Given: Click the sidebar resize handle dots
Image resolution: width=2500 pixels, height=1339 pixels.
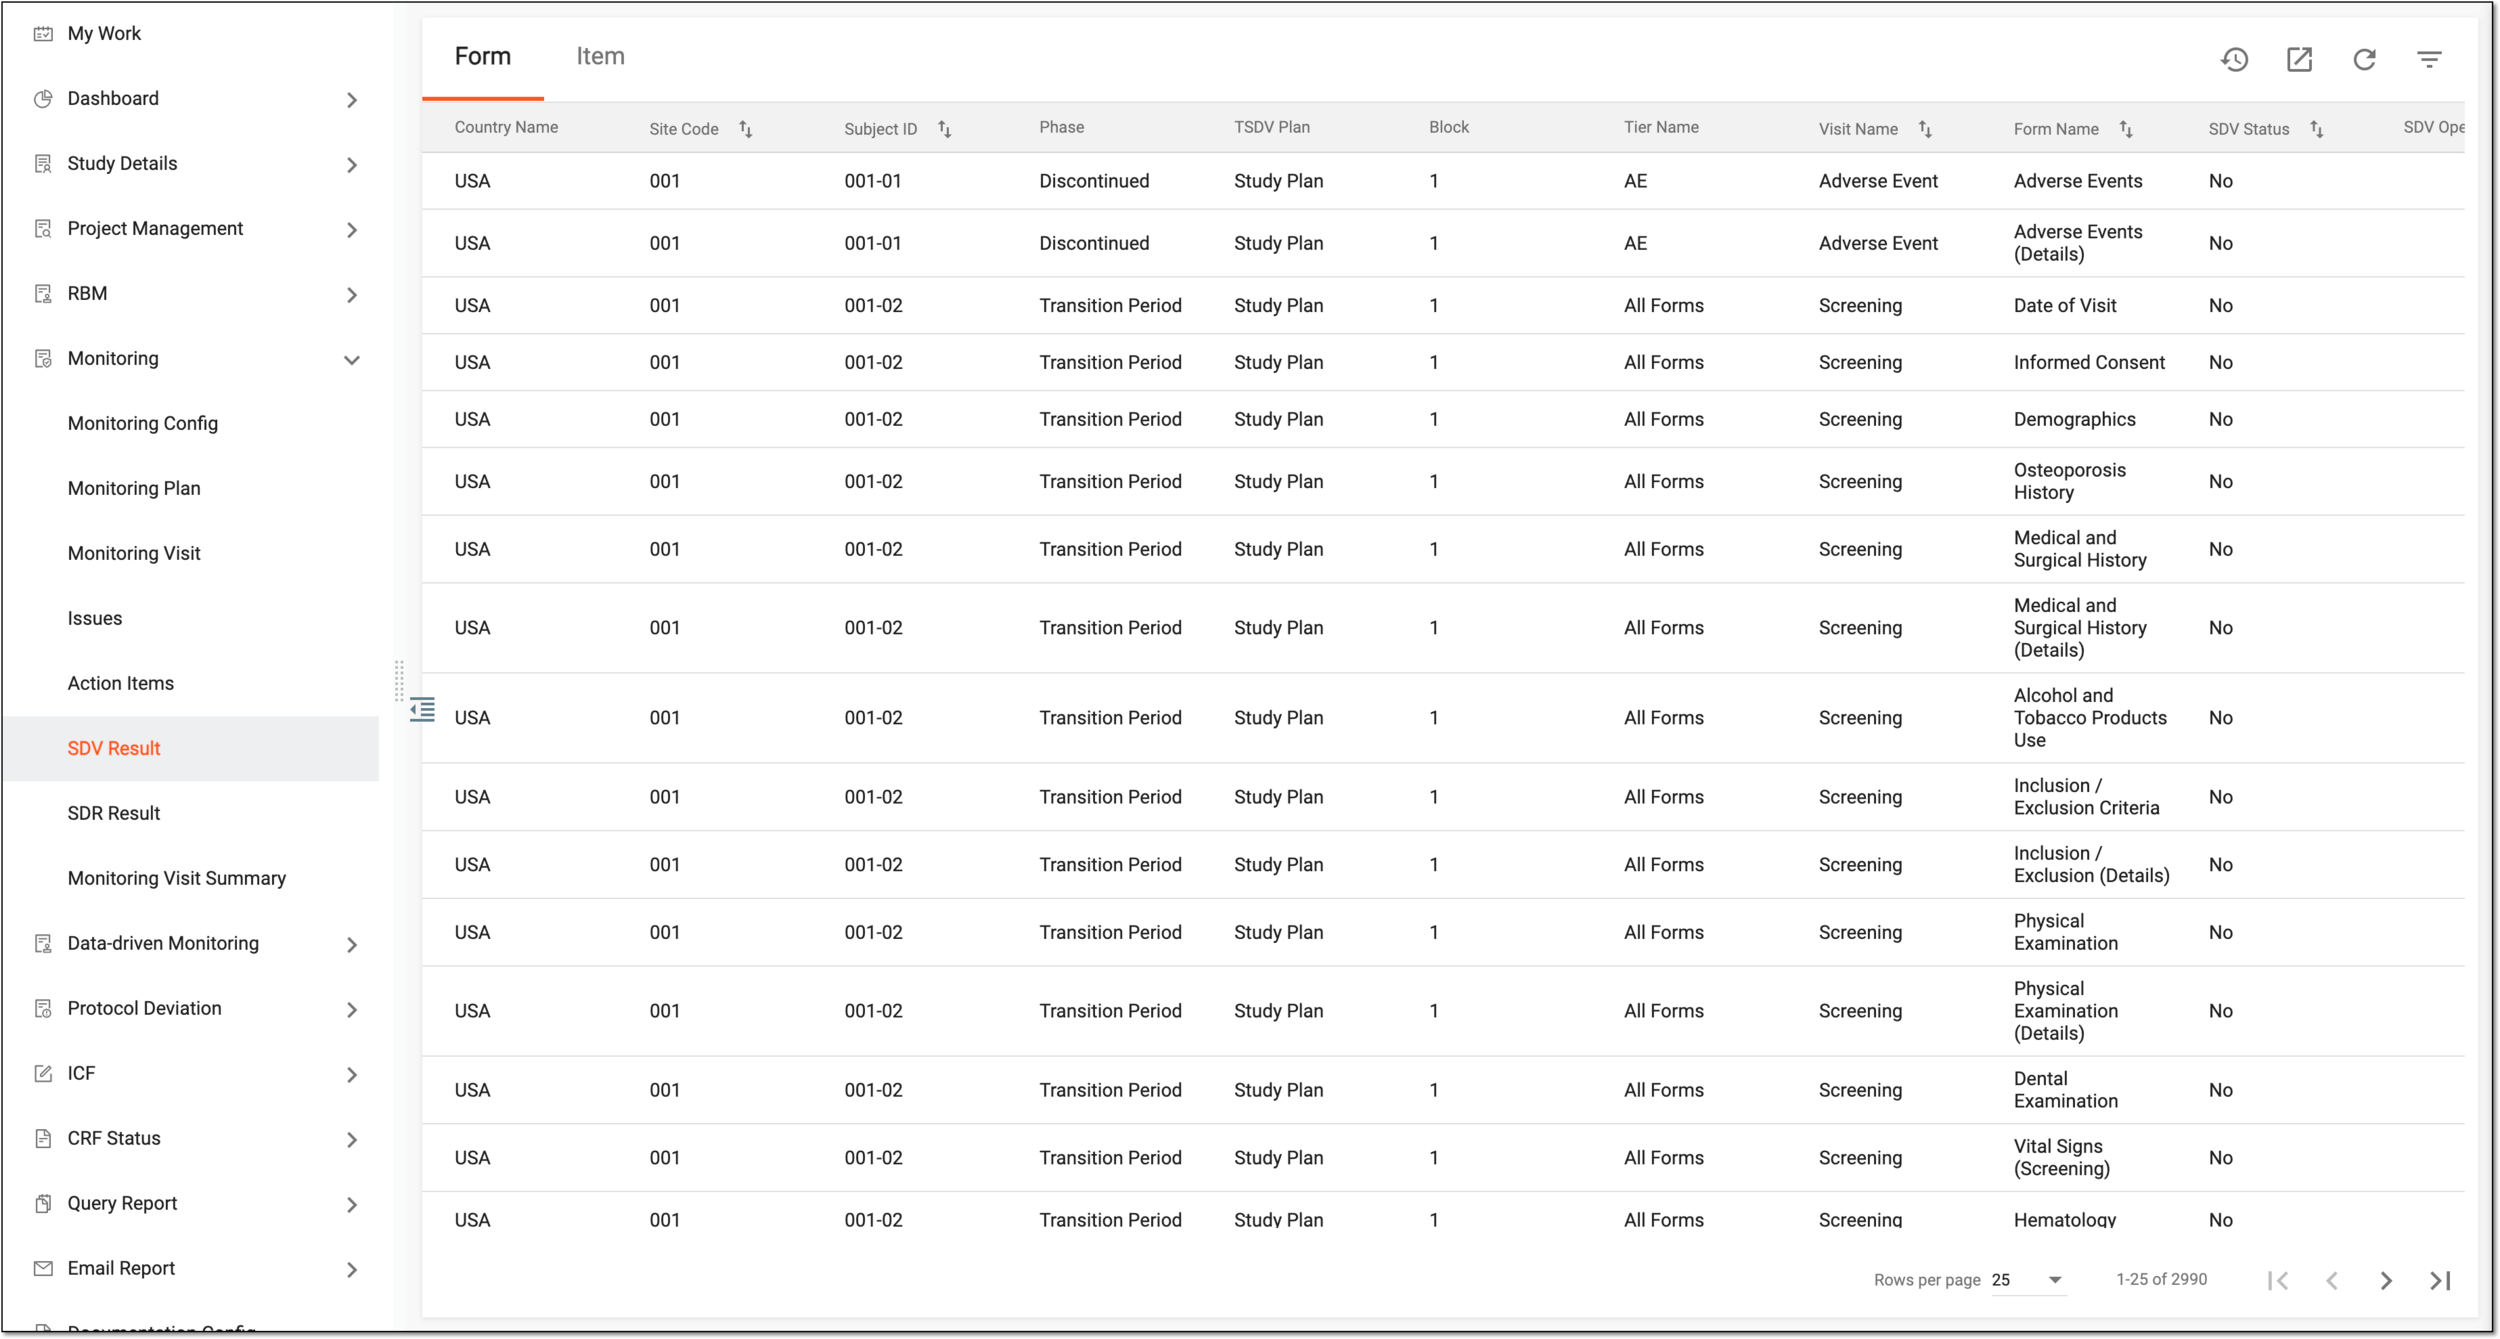Looking at the screenshot, I should click(x=399, y=680).
